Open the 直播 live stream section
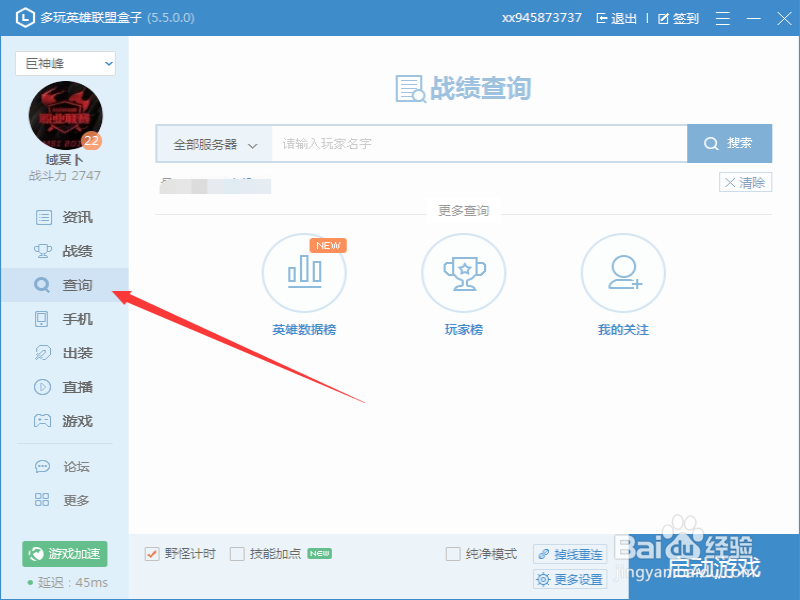 pyautogui.click(x=64, y=387)
